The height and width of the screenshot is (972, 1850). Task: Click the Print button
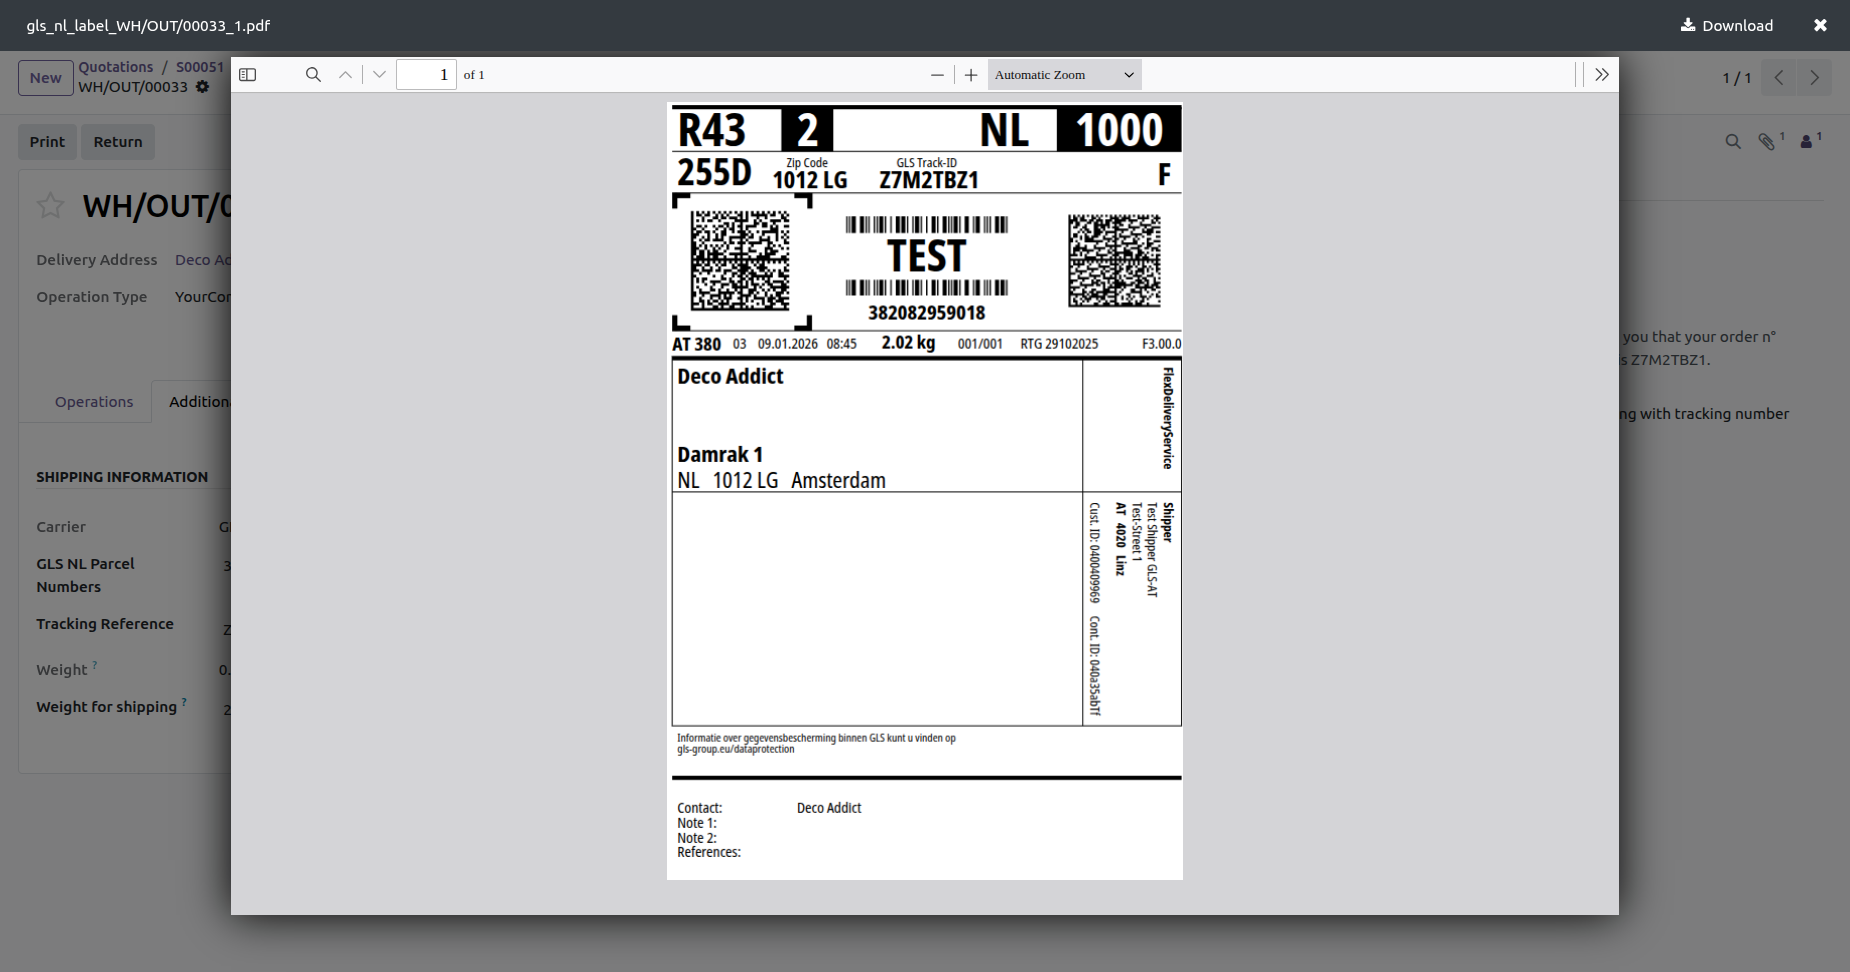[x=47, y=142]
